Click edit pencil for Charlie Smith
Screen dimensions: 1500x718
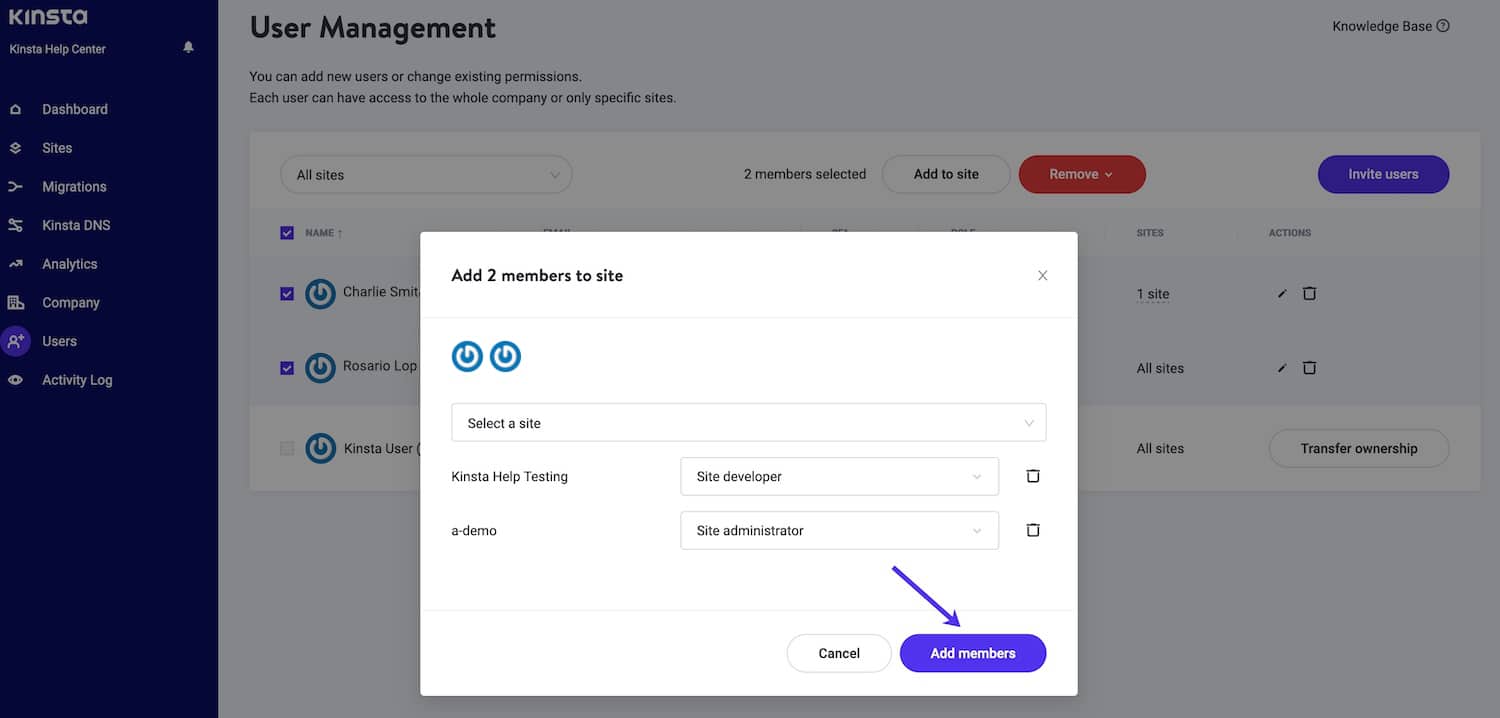pos(1282,294)
